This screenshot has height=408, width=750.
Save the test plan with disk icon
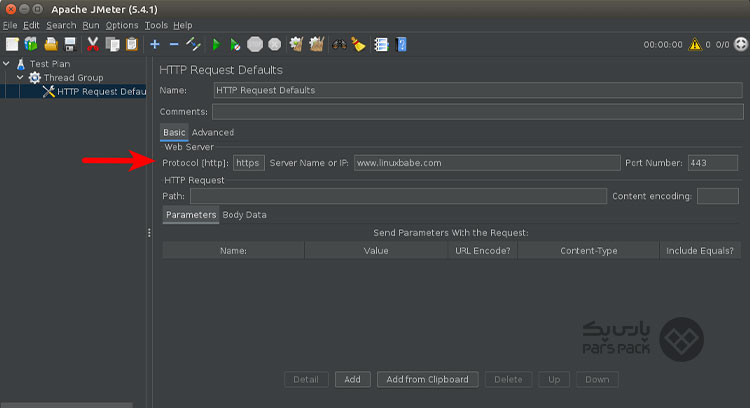coord(70,44)
